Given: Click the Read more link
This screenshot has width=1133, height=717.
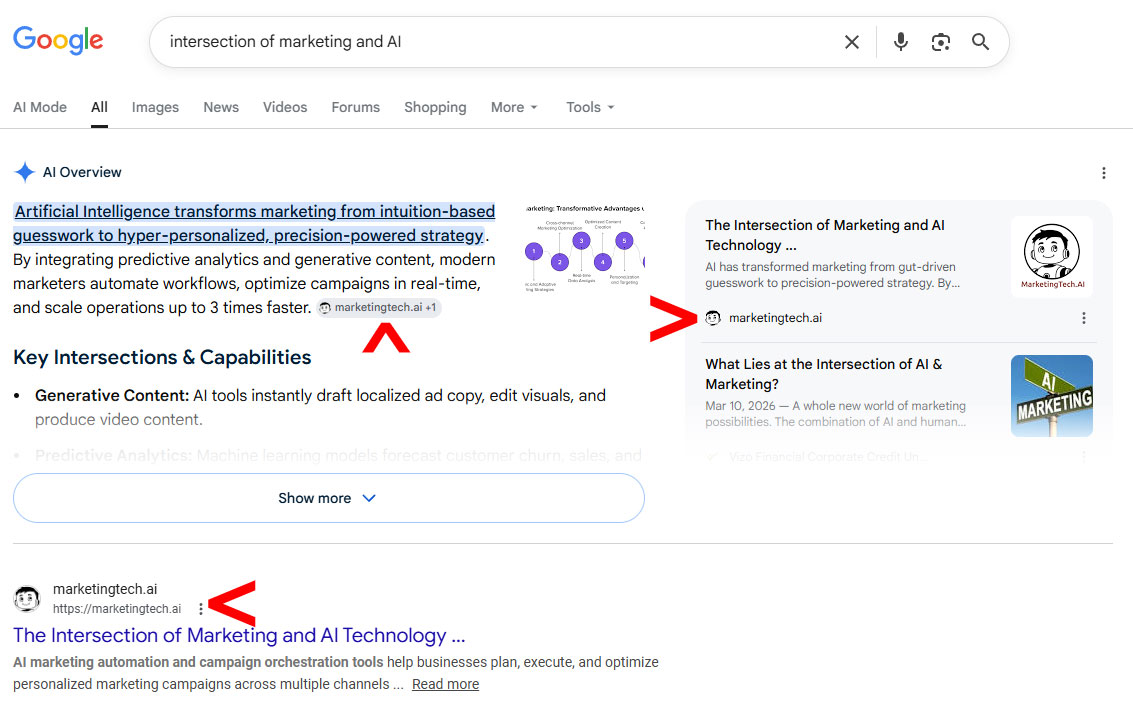Looking at the screenshot, I should [445, 684].
